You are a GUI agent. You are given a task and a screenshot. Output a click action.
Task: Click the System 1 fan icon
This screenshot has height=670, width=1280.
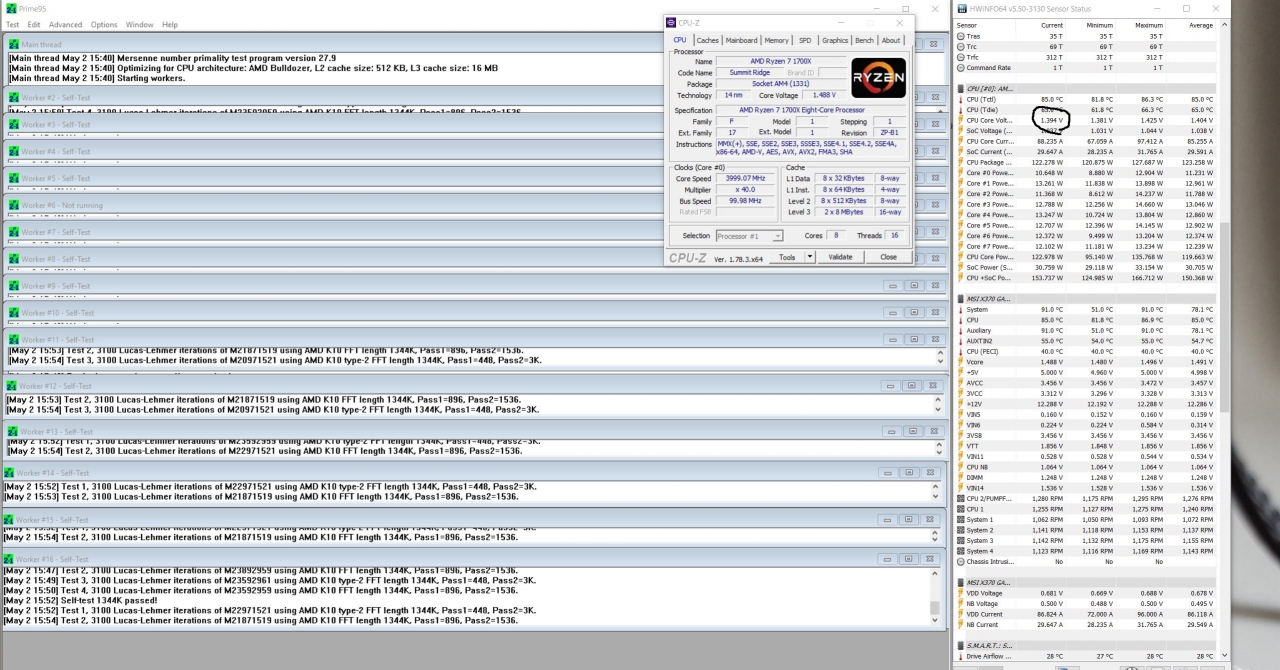pos(961,519)
